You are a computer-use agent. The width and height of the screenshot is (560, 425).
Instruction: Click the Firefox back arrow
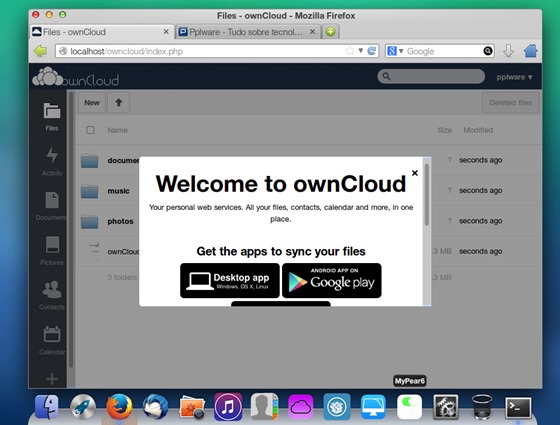[x=40, y=51]
